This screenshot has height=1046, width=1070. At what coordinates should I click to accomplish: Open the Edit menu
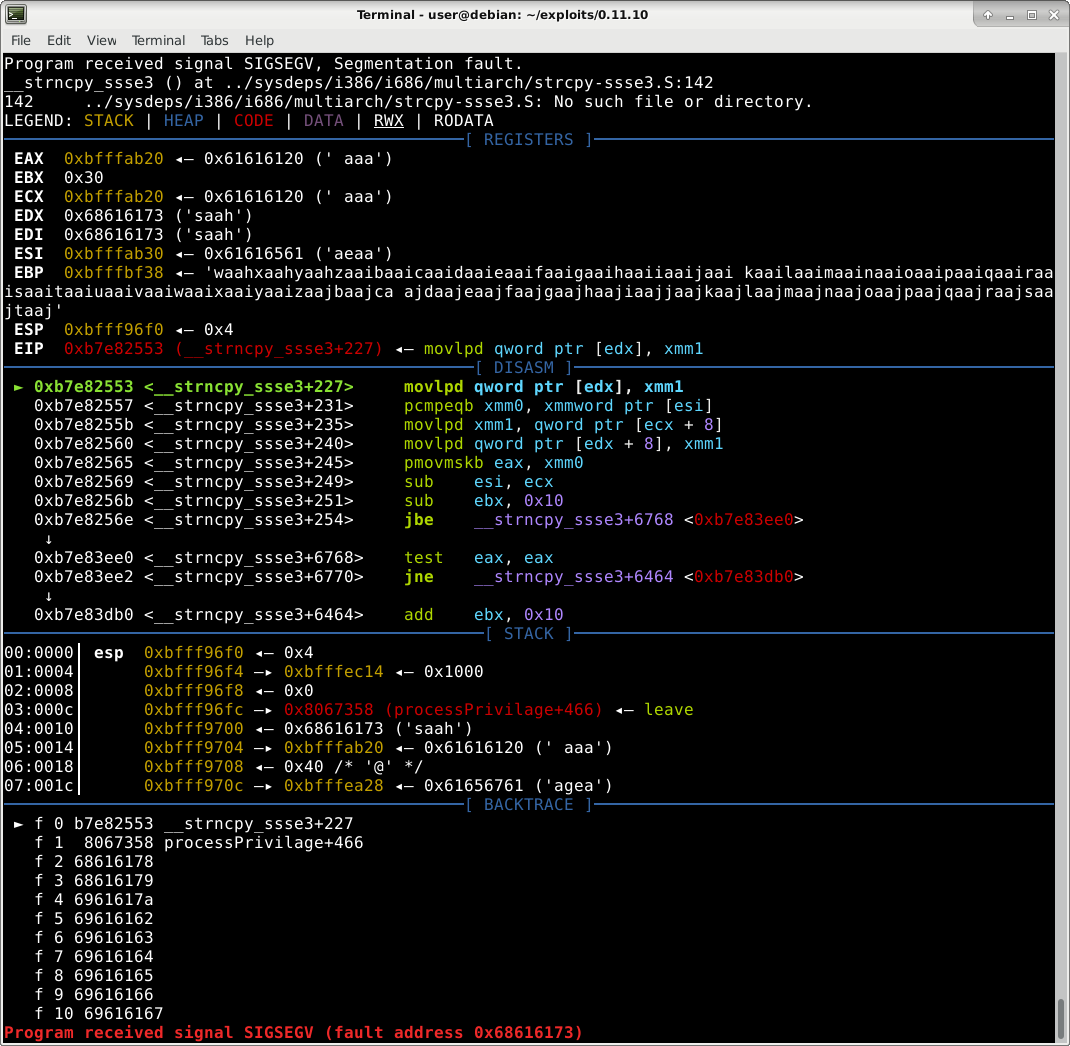click(x=58, y=40)
